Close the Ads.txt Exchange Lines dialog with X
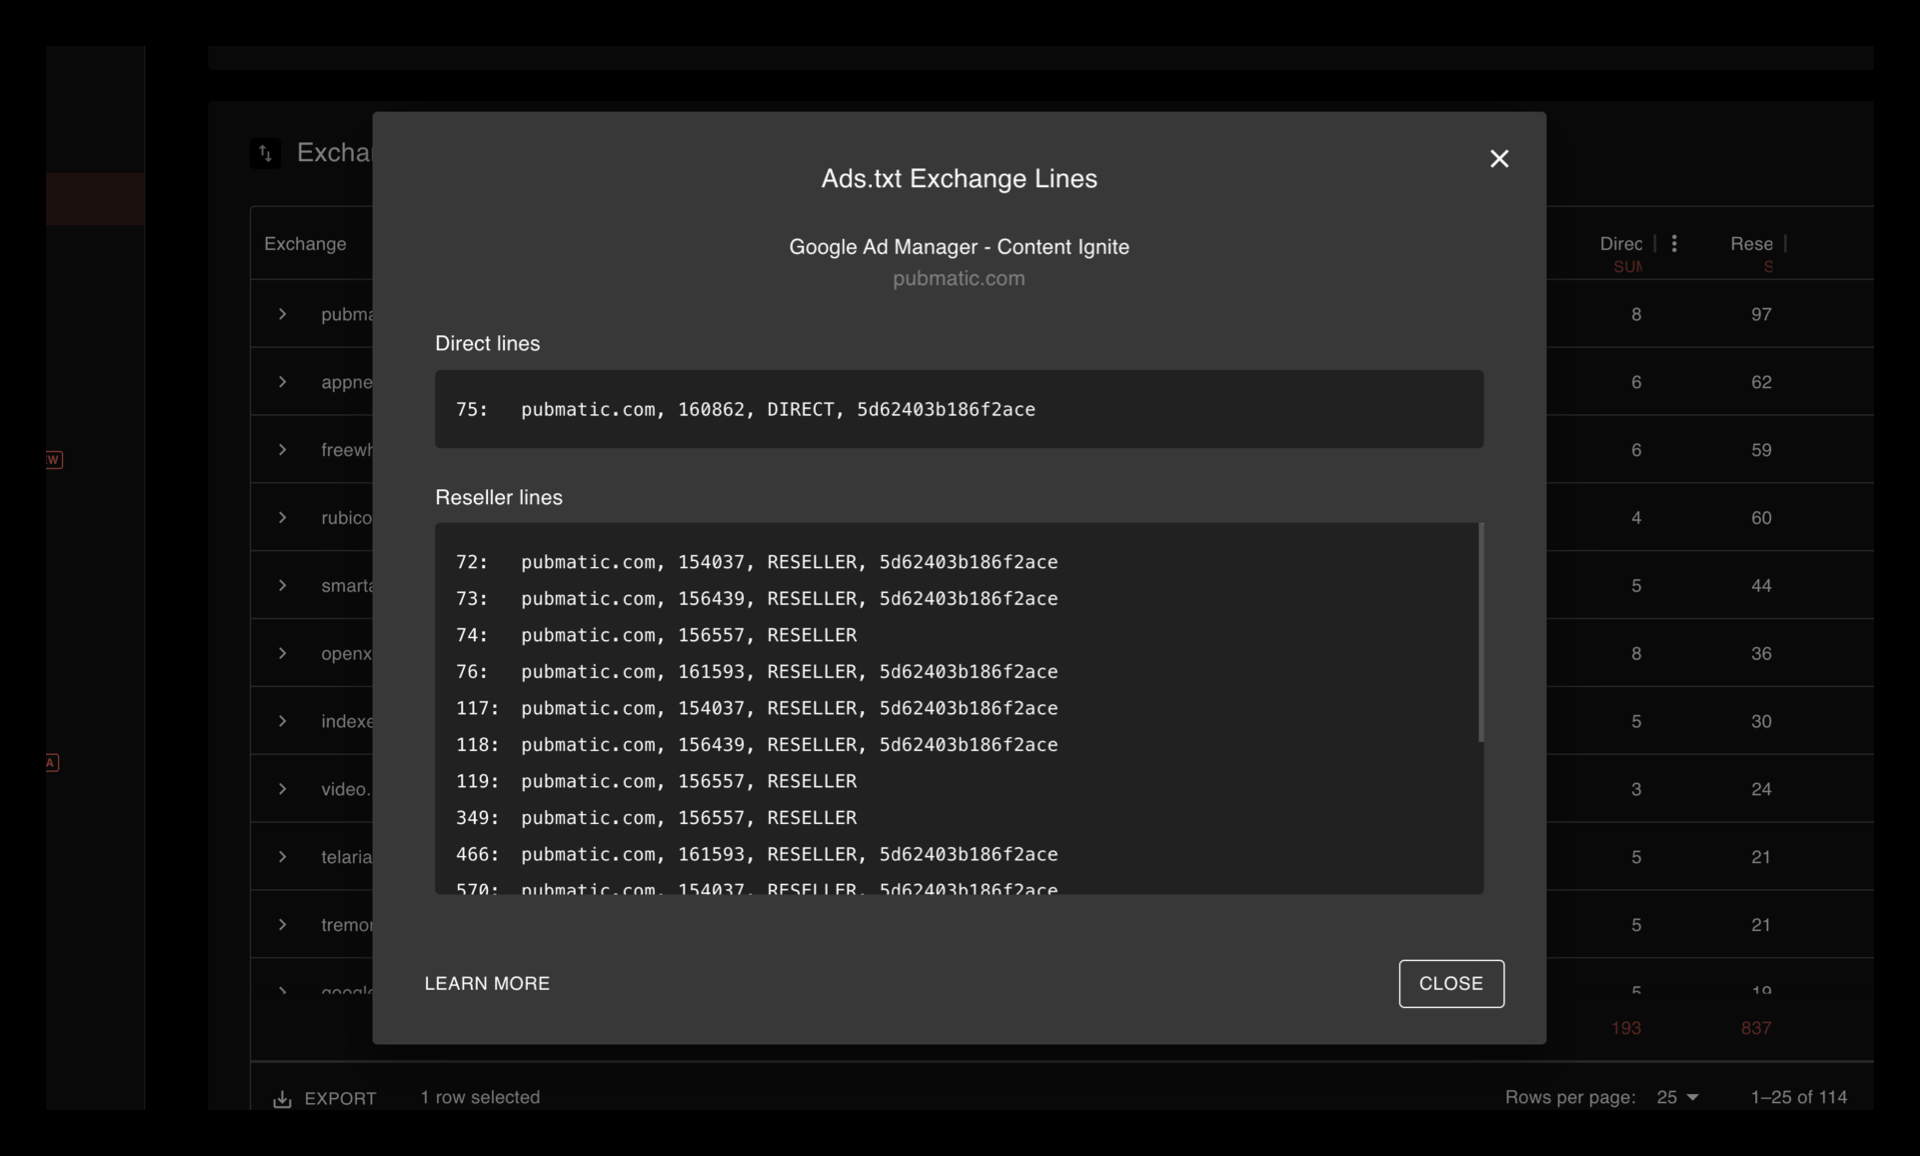This screenshot has width=1920, height=1156. [x=1498, y=159]
